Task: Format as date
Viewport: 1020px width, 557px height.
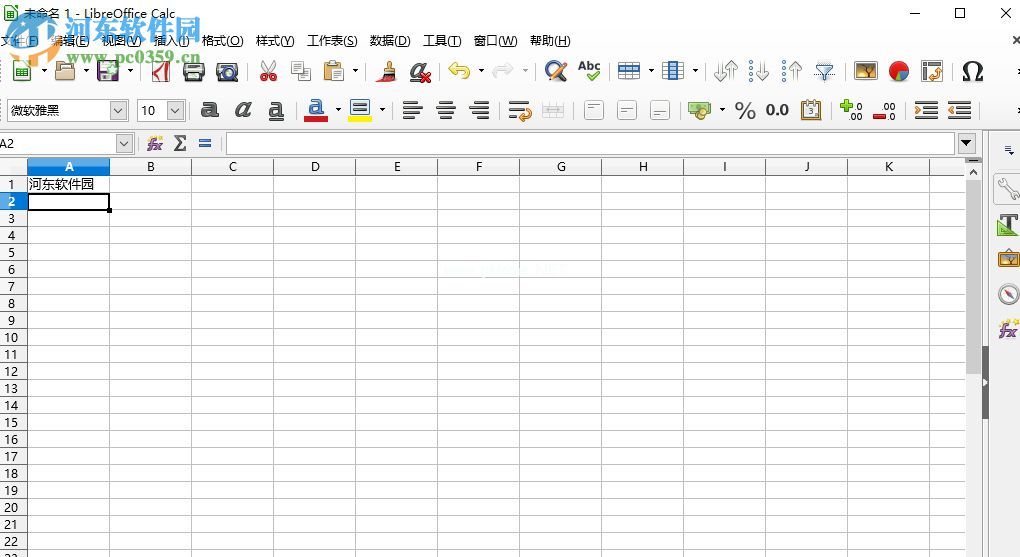Action: click(811, 110)
